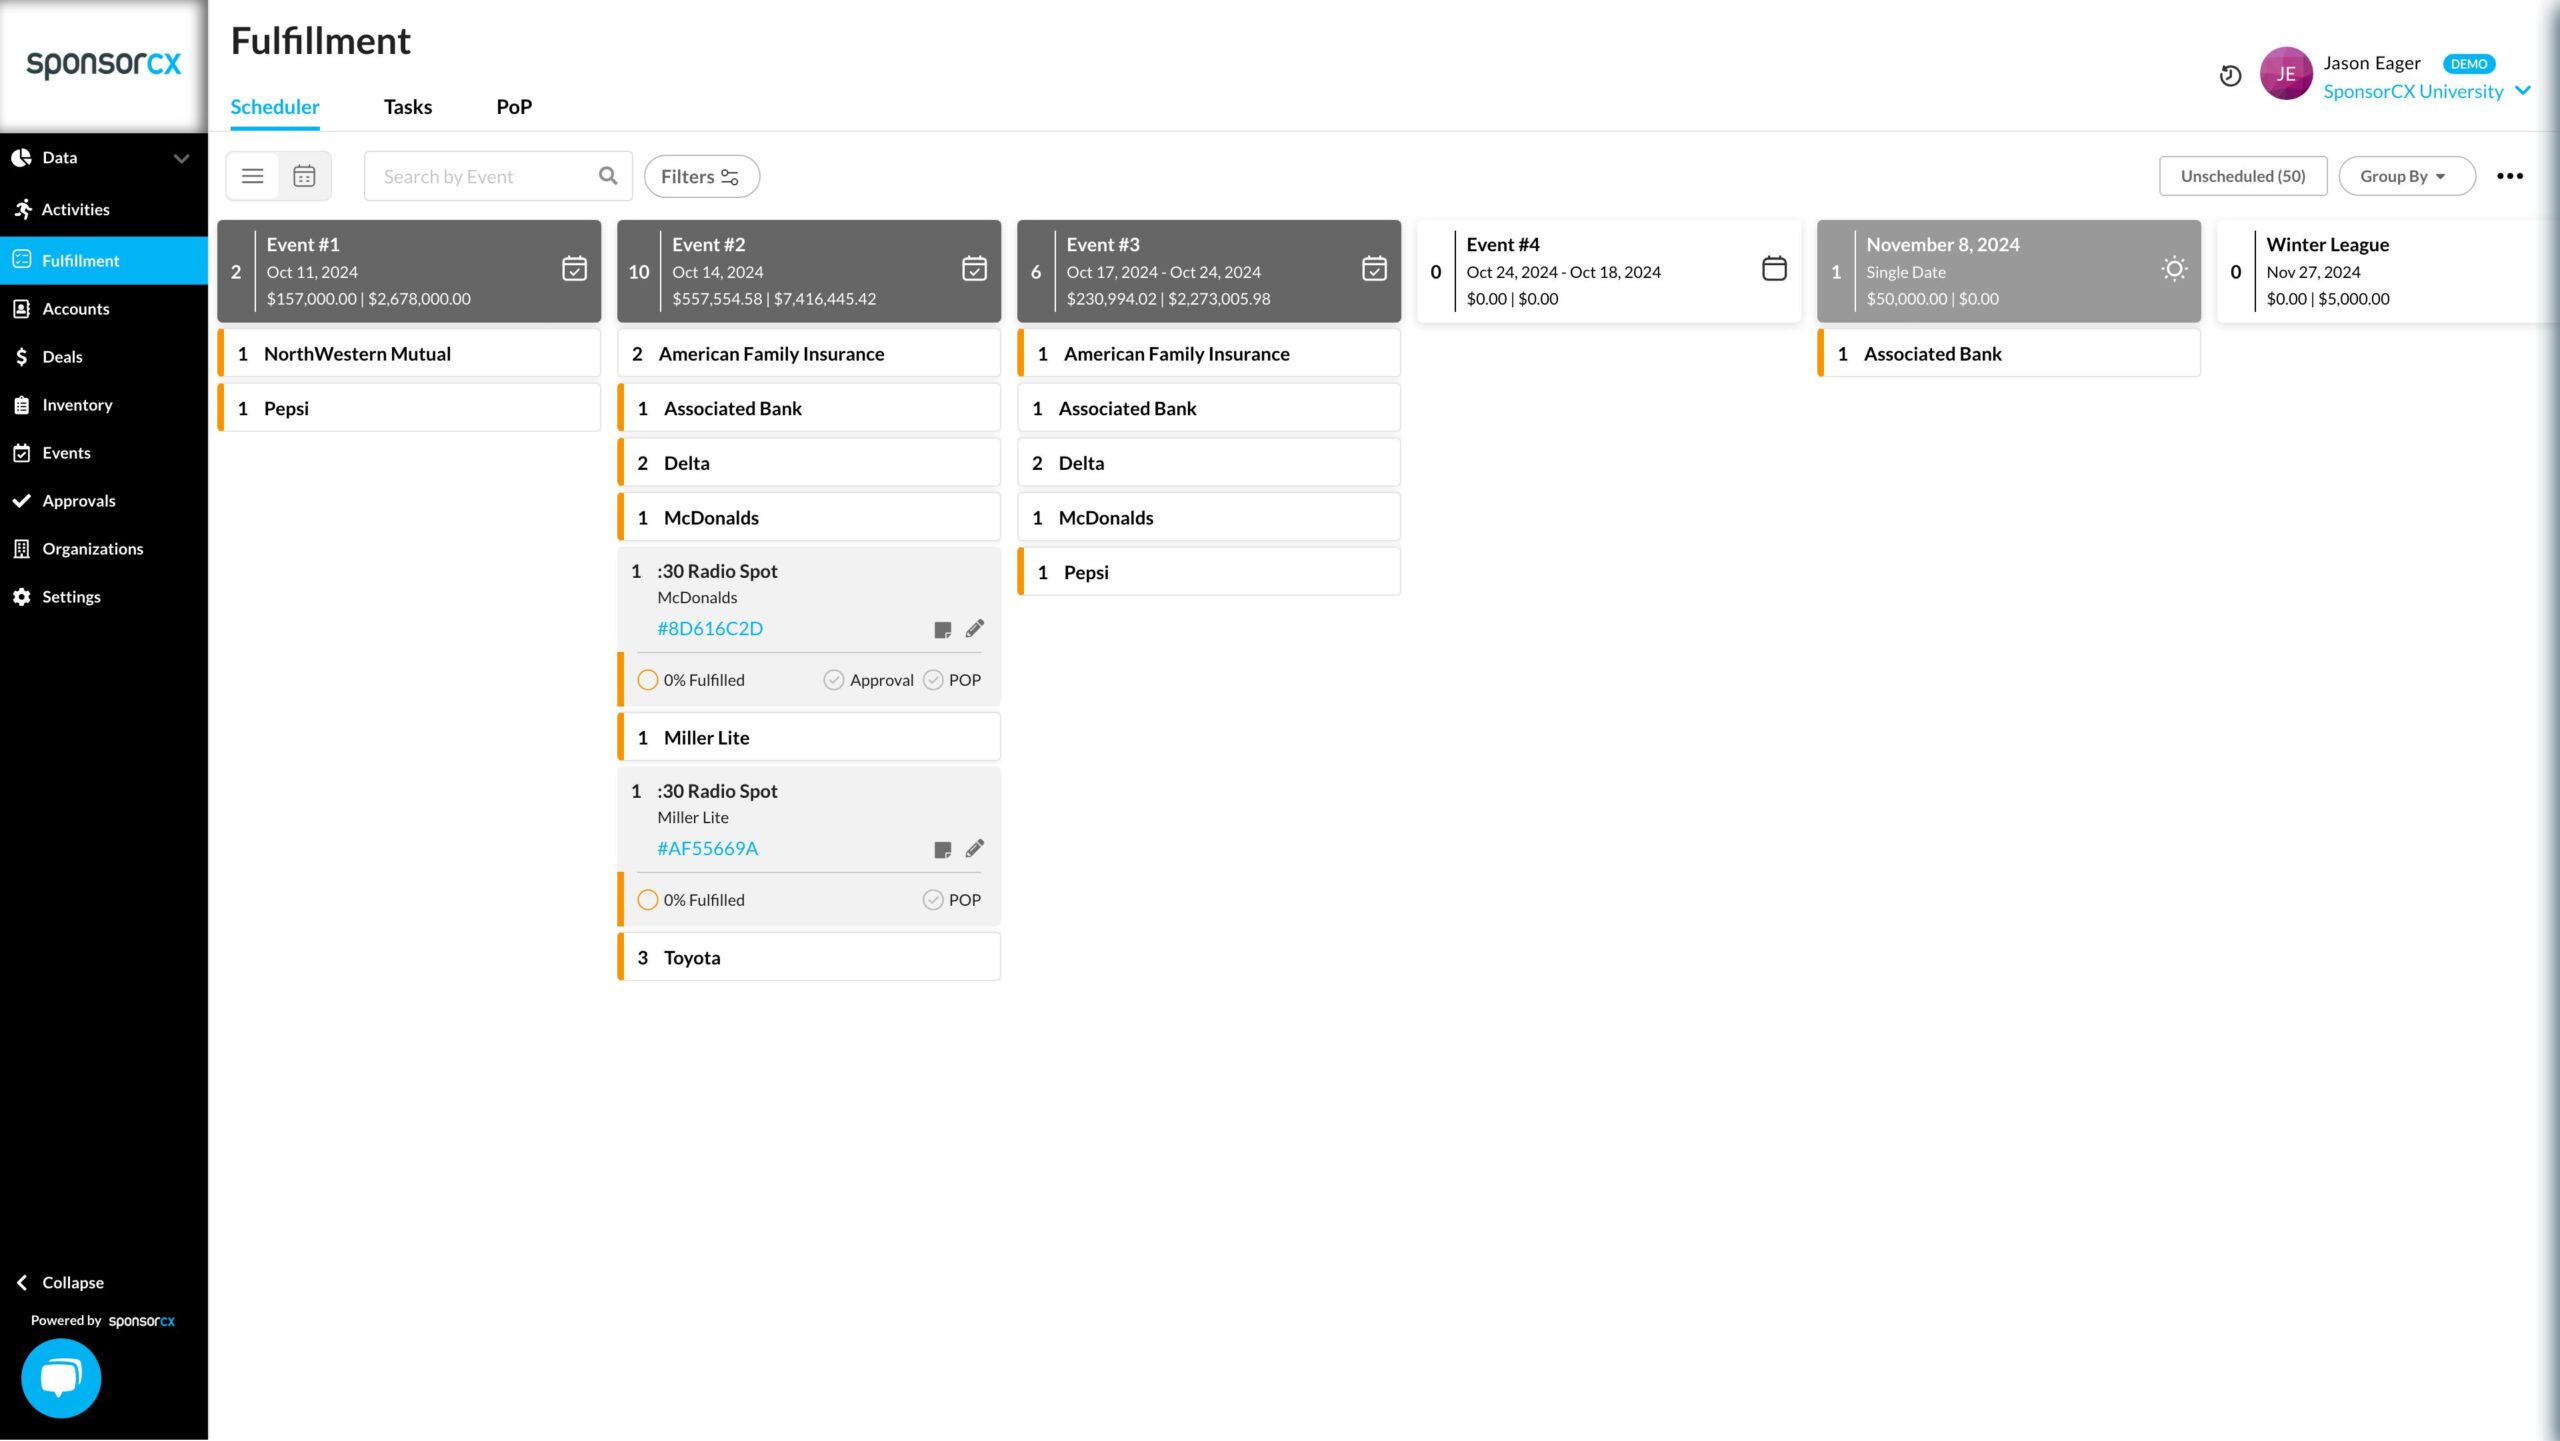Select the Scheduler tab
Image resolution: width=2560 pixels, height=1441 pixels.
click(x=275, y=107)
